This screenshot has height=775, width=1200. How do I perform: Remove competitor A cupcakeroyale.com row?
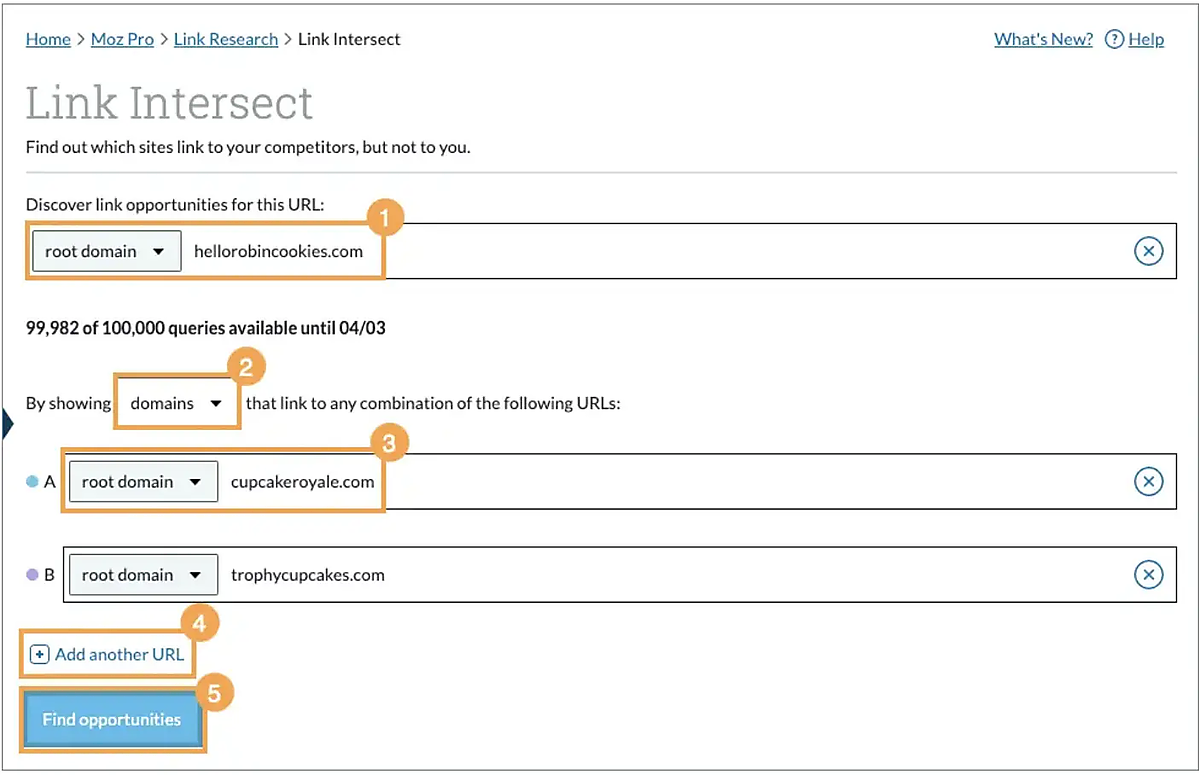pyautogui.click(x=1149, y=482)
